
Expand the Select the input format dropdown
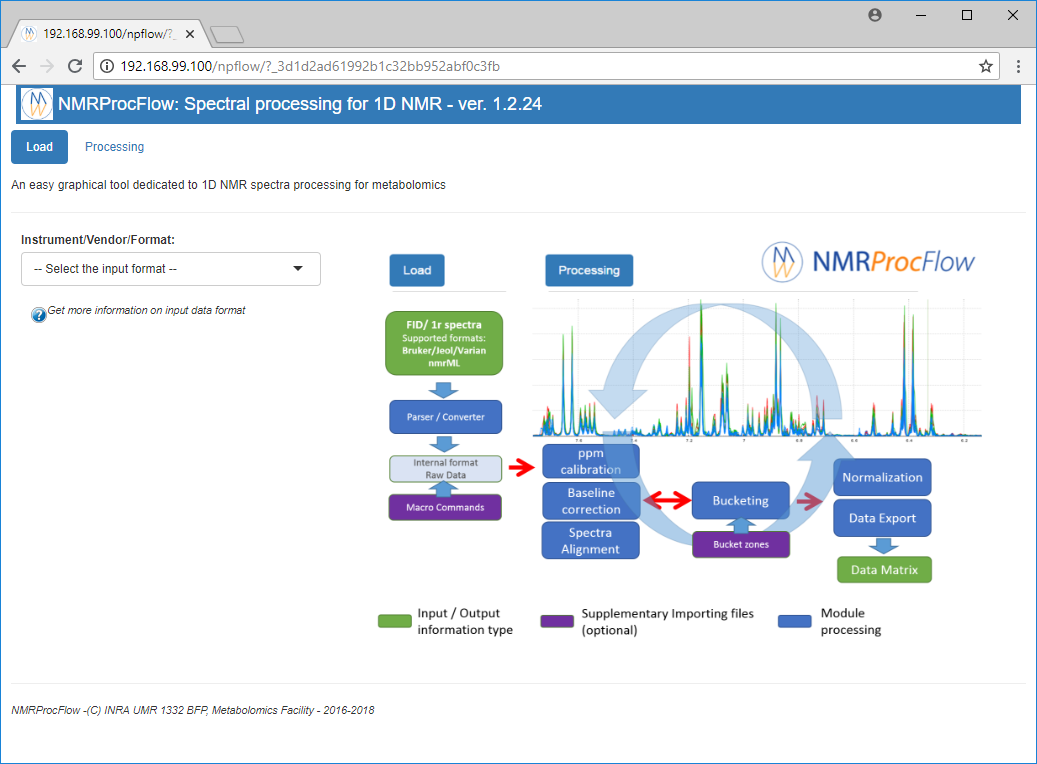coord(171,269)
